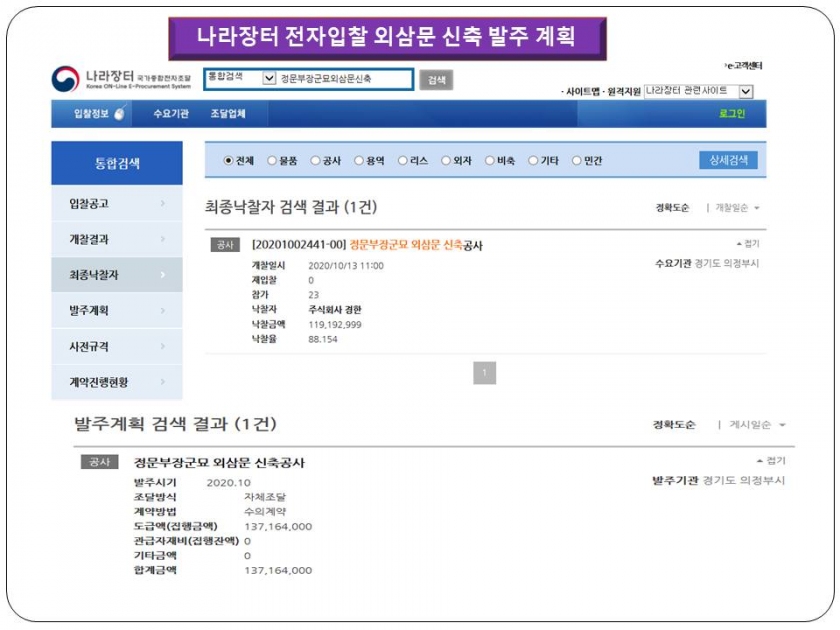Screen dimensions: 840x630
Task: Click the 낙찰금액 value 119,192,999
Action: pos(335,325)
